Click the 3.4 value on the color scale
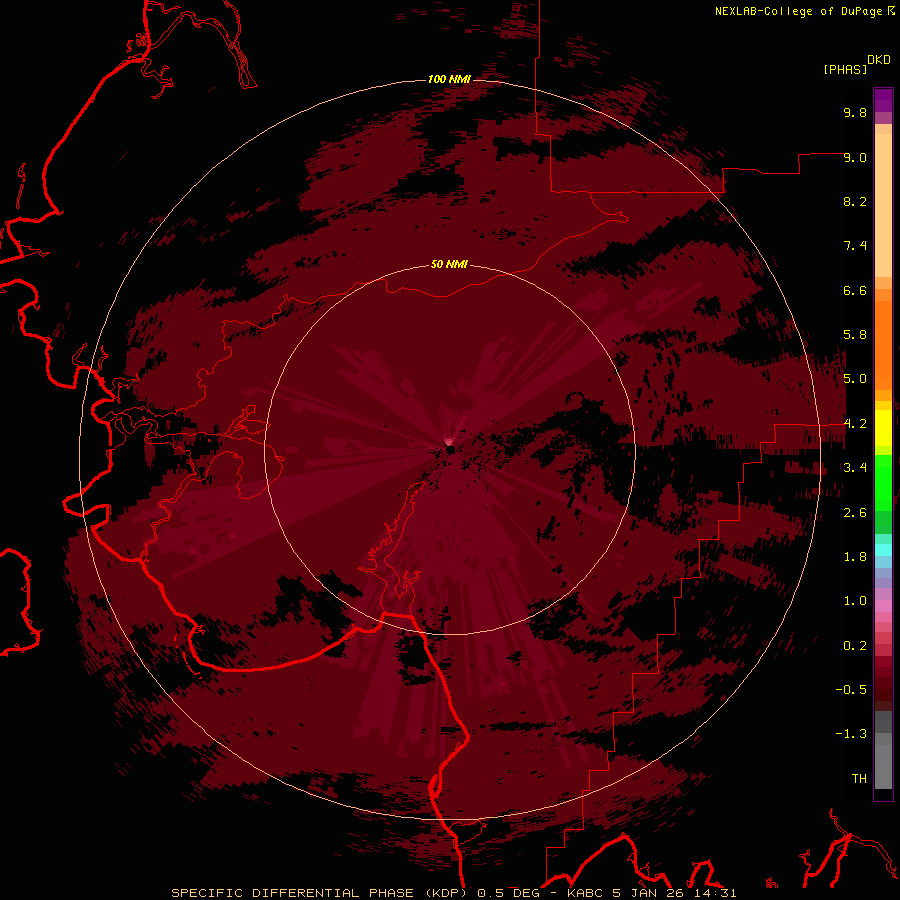900x900 pixels. 855,468
